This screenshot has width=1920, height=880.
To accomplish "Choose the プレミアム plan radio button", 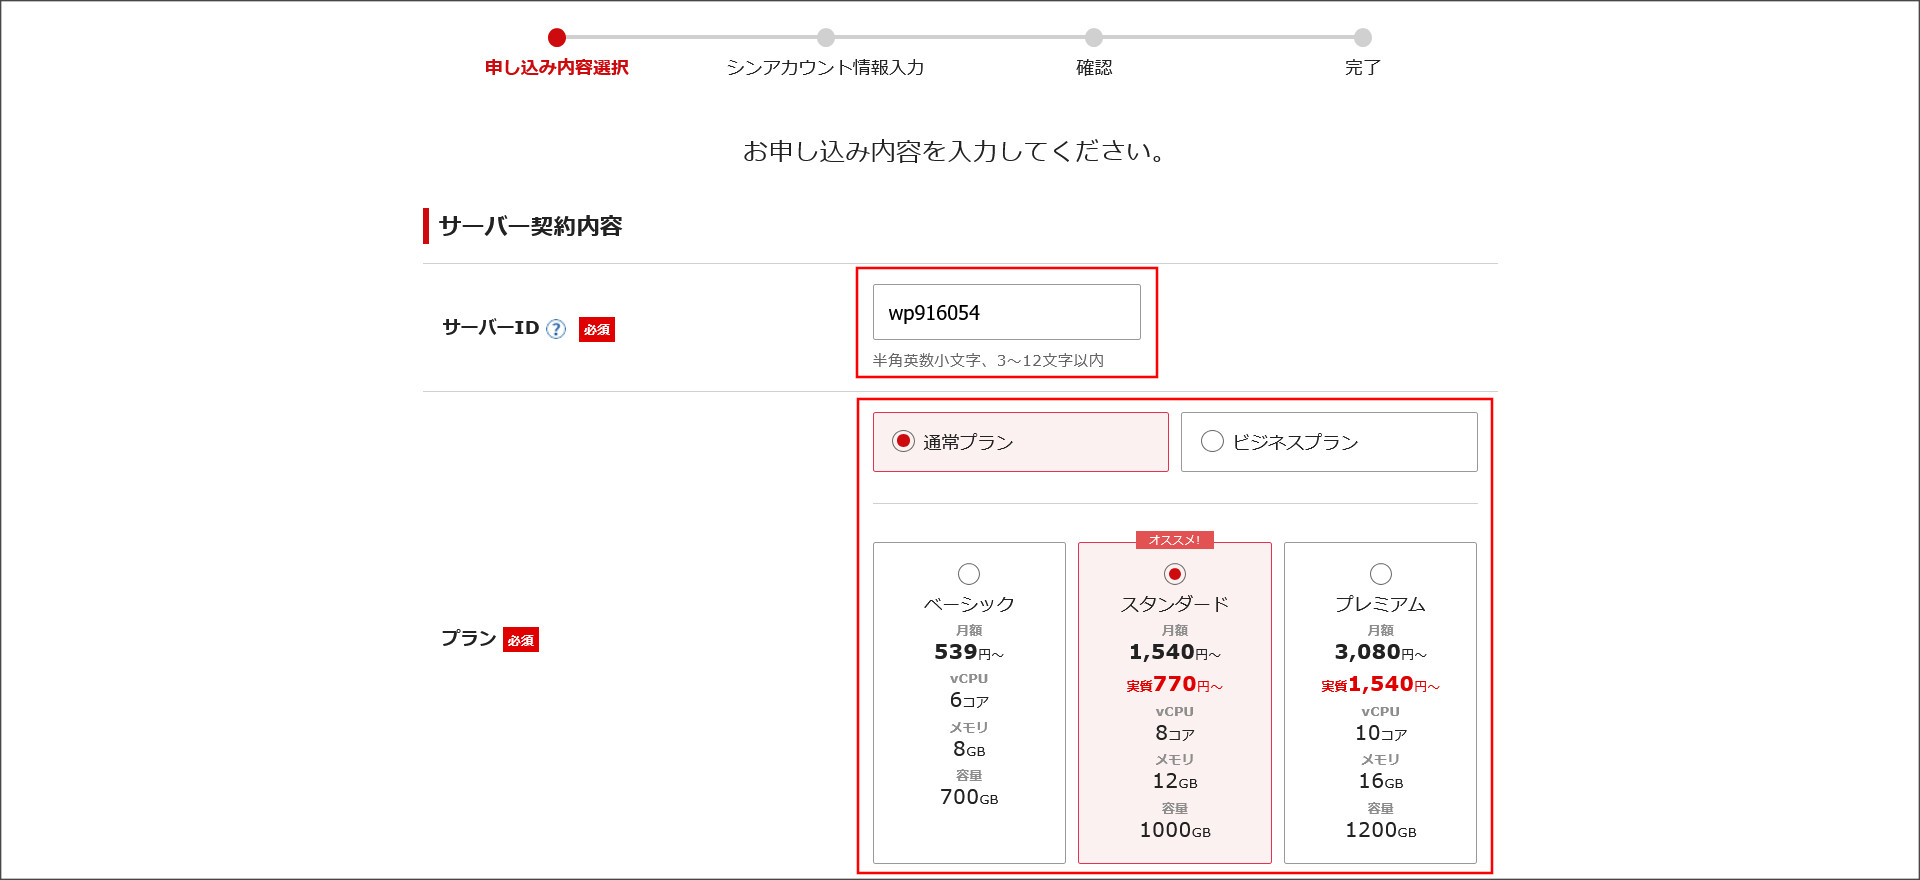I will tap(1380, 574).
